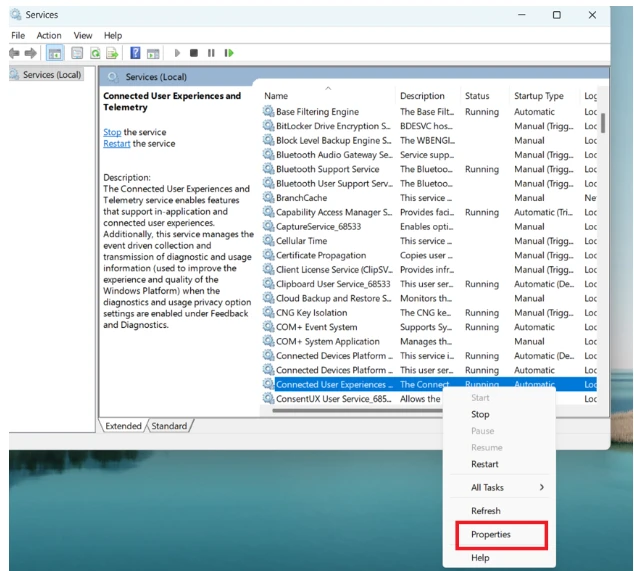The width and height of the screenshot is (634, 571).
Task: Open the File menu
Action: (18, 36)
